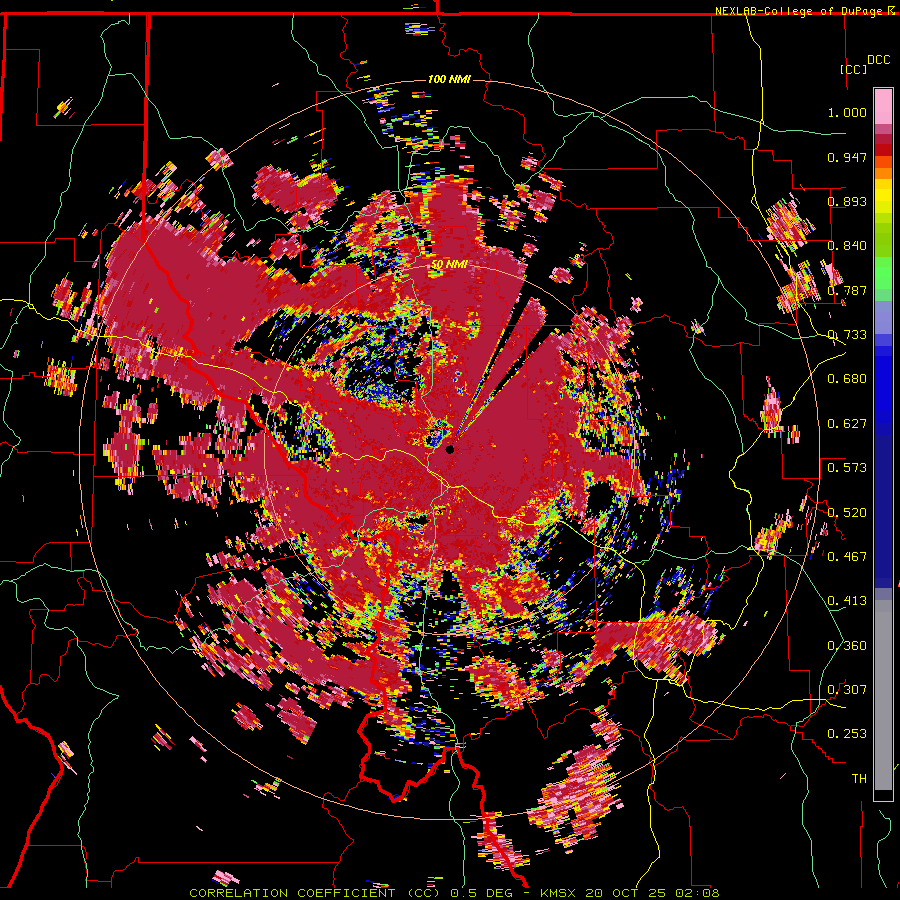
Task: Click the 0.307 scale value
Action: 847,690
